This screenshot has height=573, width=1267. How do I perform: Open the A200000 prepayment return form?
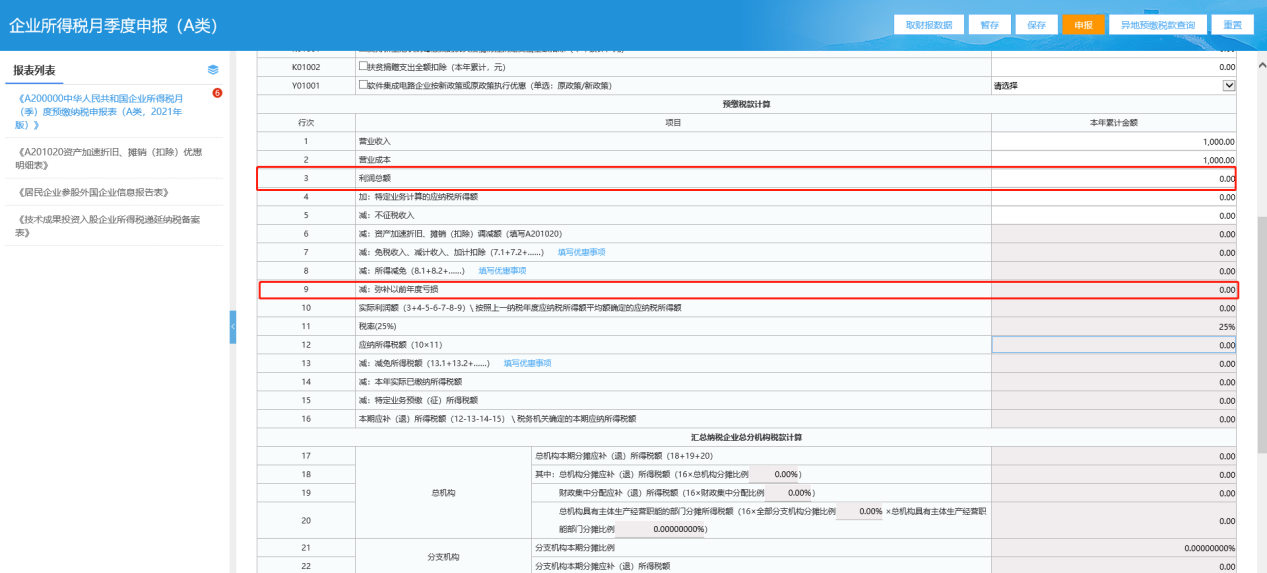click(x=102, y=111)
